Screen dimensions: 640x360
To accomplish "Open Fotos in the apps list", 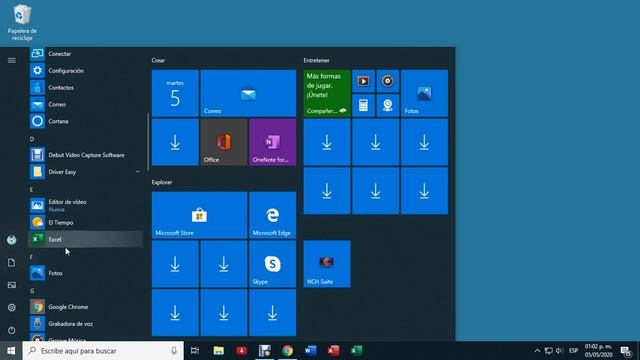I will click(x=86, y=273).
